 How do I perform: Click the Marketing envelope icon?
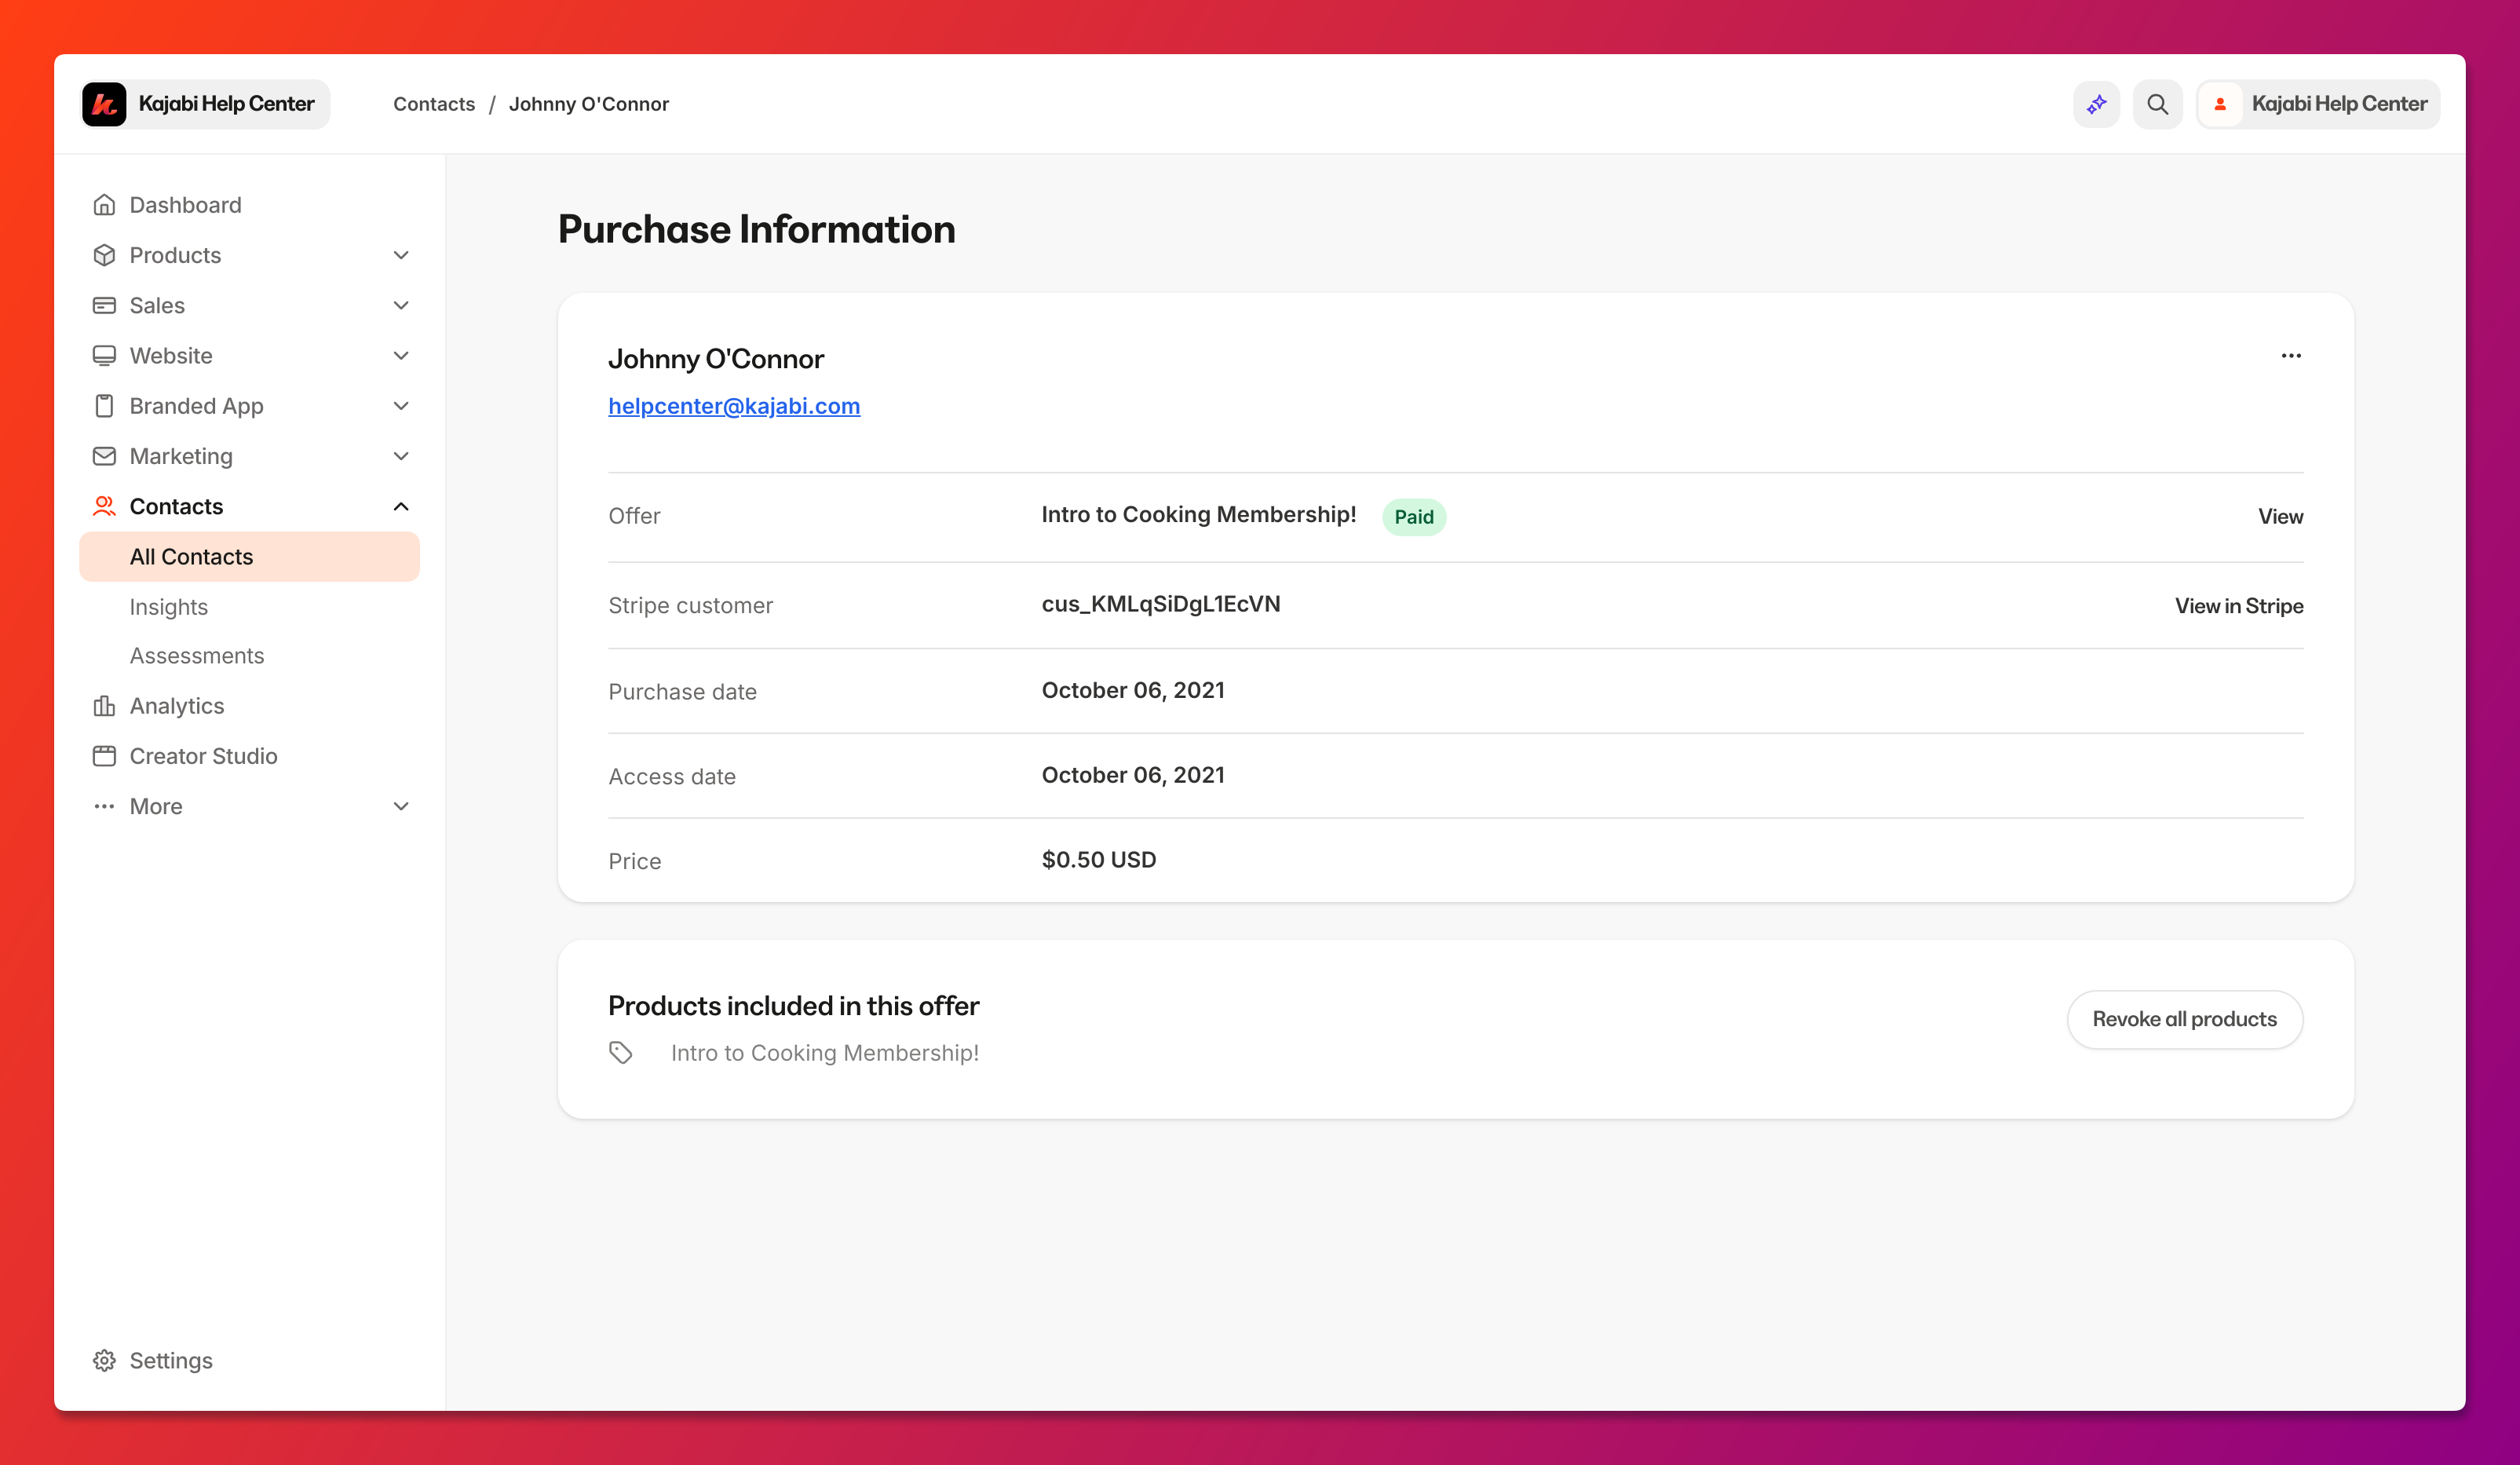(104, 456)
